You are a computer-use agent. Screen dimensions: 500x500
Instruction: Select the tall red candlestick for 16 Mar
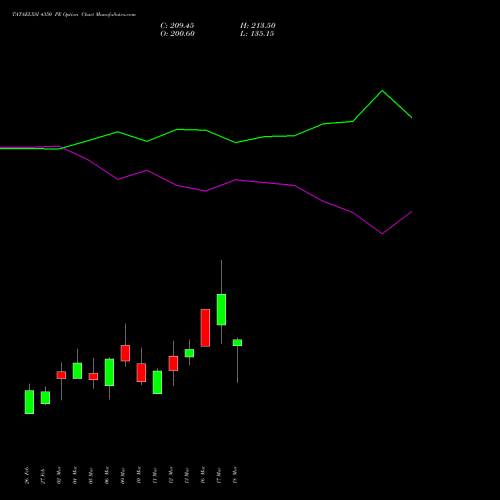click(205, 328)
